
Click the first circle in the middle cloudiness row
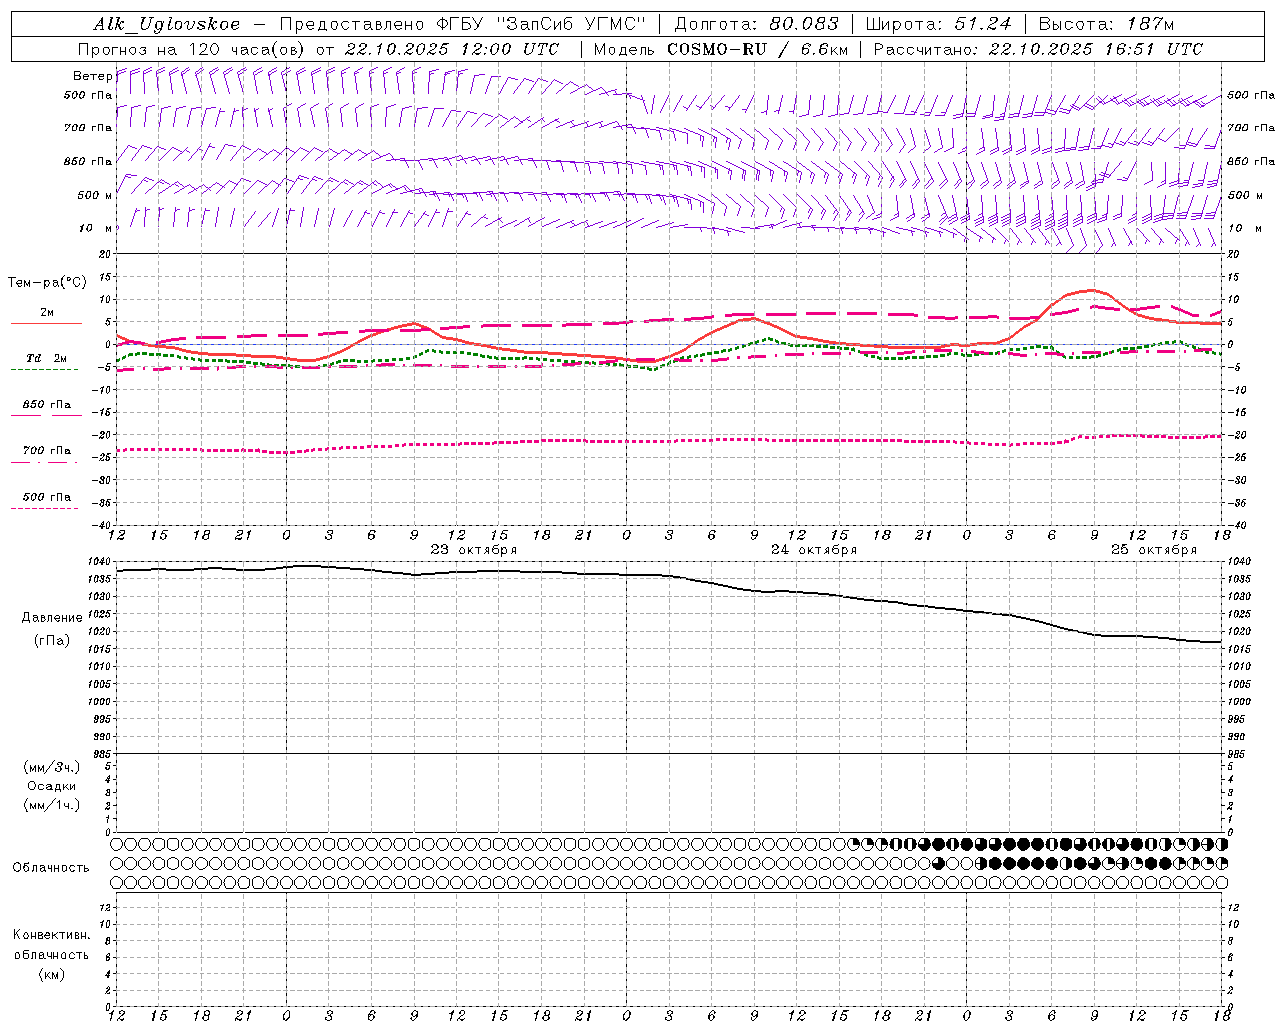117,863
